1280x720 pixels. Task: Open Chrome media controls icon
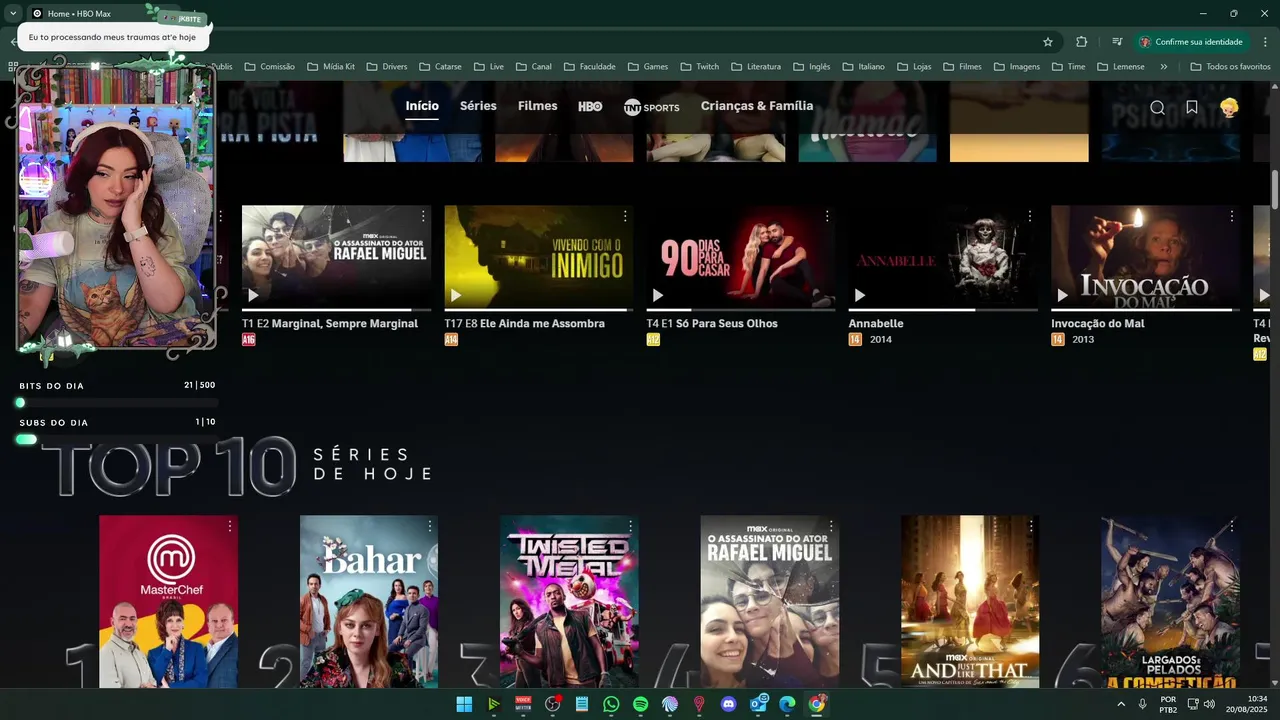click(x=1117, y=42)
